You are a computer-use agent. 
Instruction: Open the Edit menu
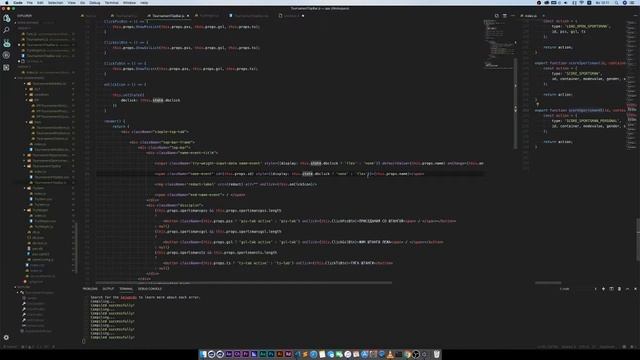click(x=40, y=2)
